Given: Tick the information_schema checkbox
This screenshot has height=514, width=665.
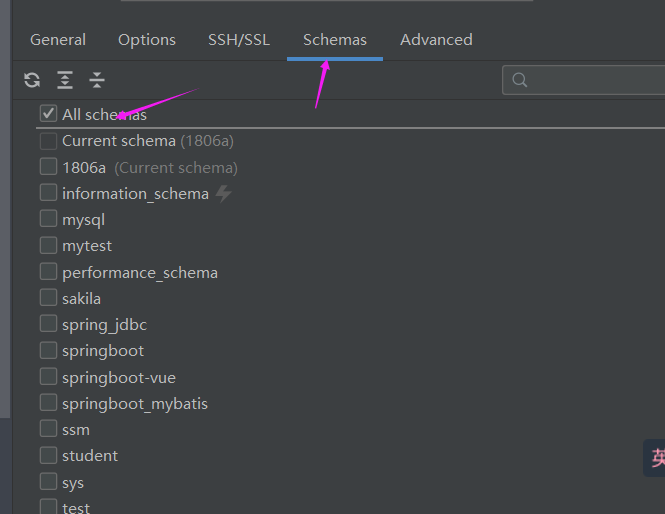Looking at the screenshot, I should click(x=48, y=193).
